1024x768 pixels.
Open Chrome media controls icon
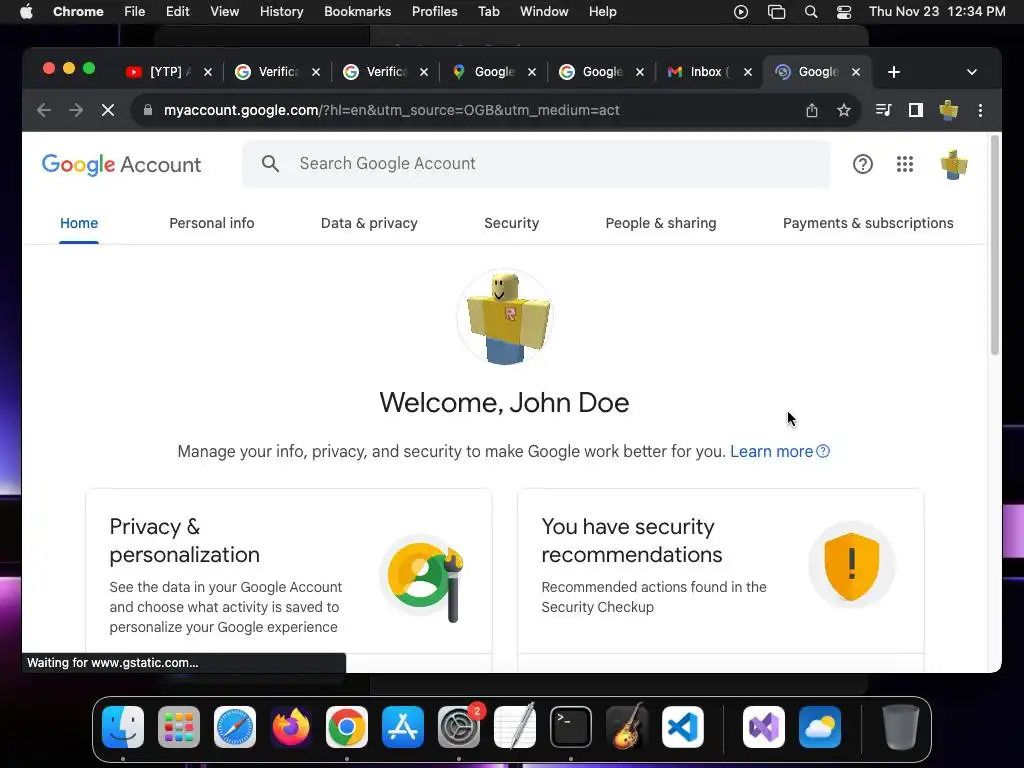(x=883, y=110)
